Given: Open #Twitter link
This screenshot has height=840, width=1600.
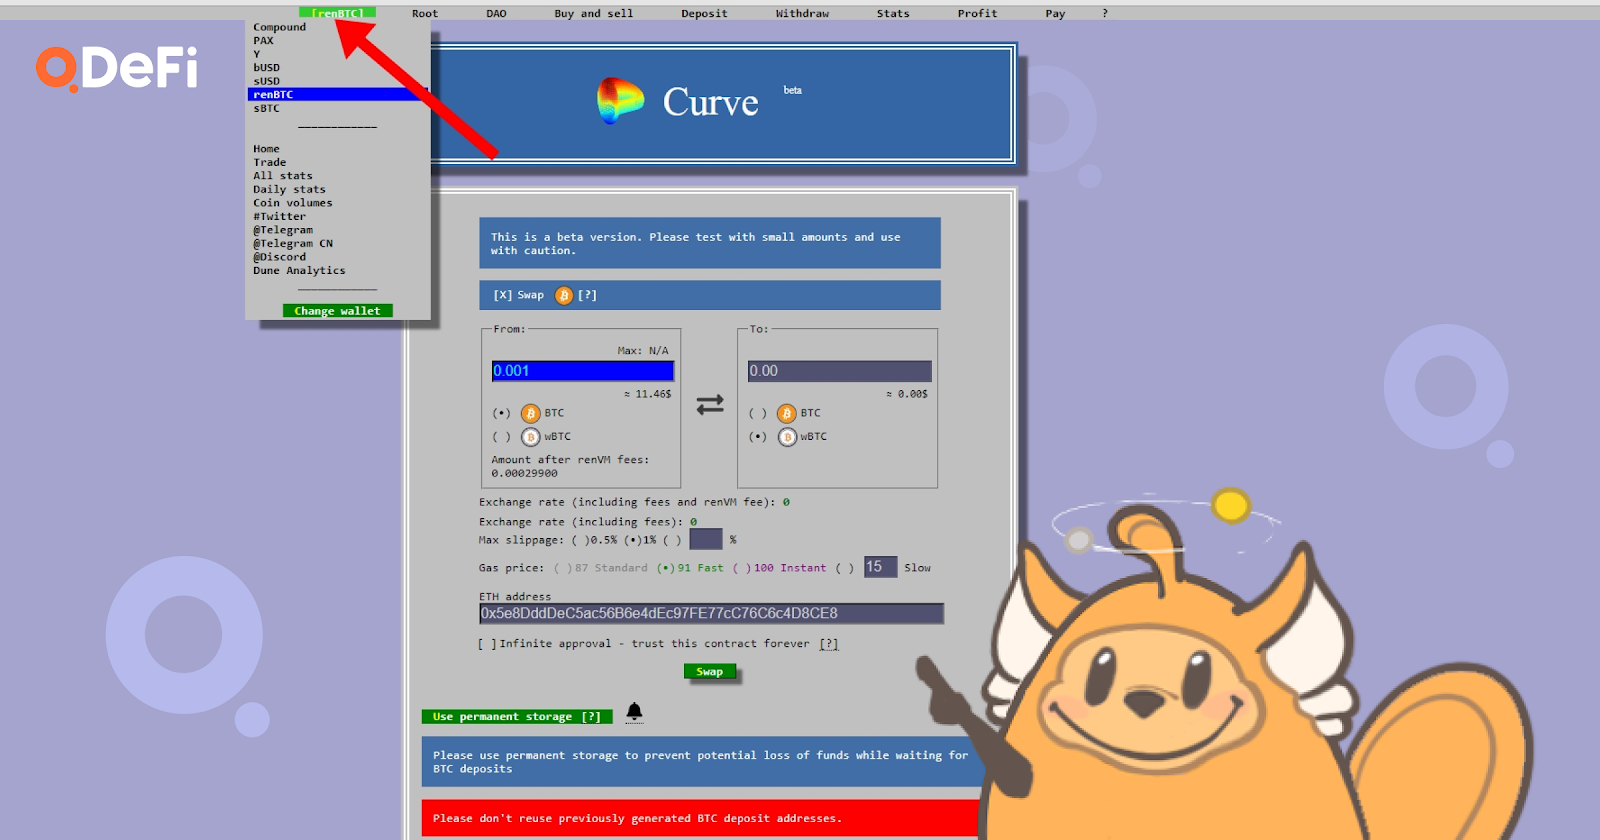Looking at the screenshot, I should coord(280,216).
